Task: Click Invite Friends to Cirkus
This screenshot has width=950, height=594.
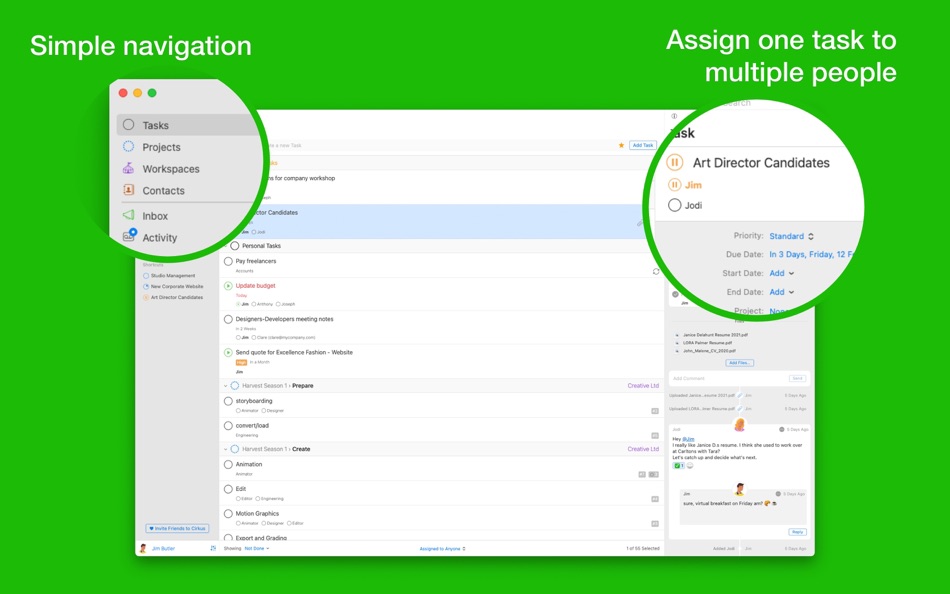Action: tap(178, 529)
